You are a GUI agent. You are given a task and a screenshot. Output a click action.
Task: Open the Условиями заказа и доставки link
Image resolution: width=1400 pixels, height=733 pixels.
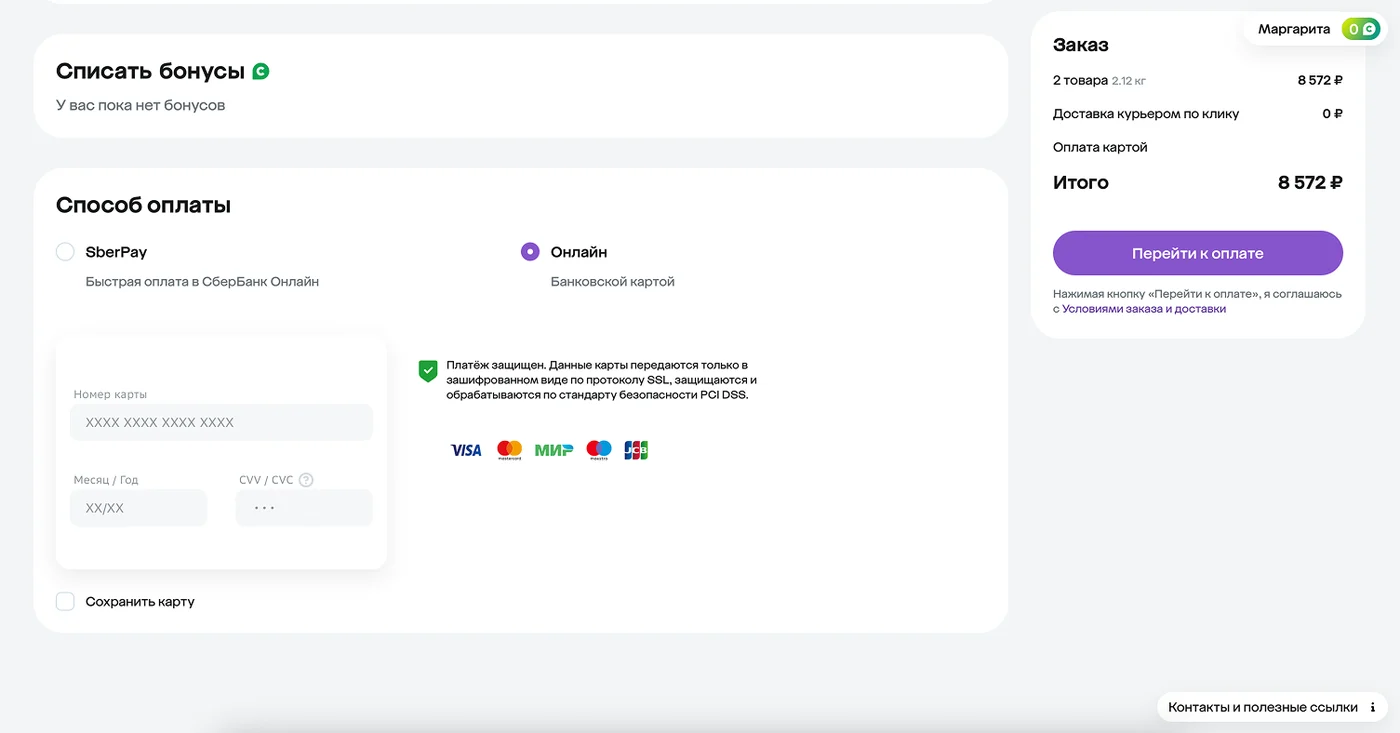[x=1144, y=309]
